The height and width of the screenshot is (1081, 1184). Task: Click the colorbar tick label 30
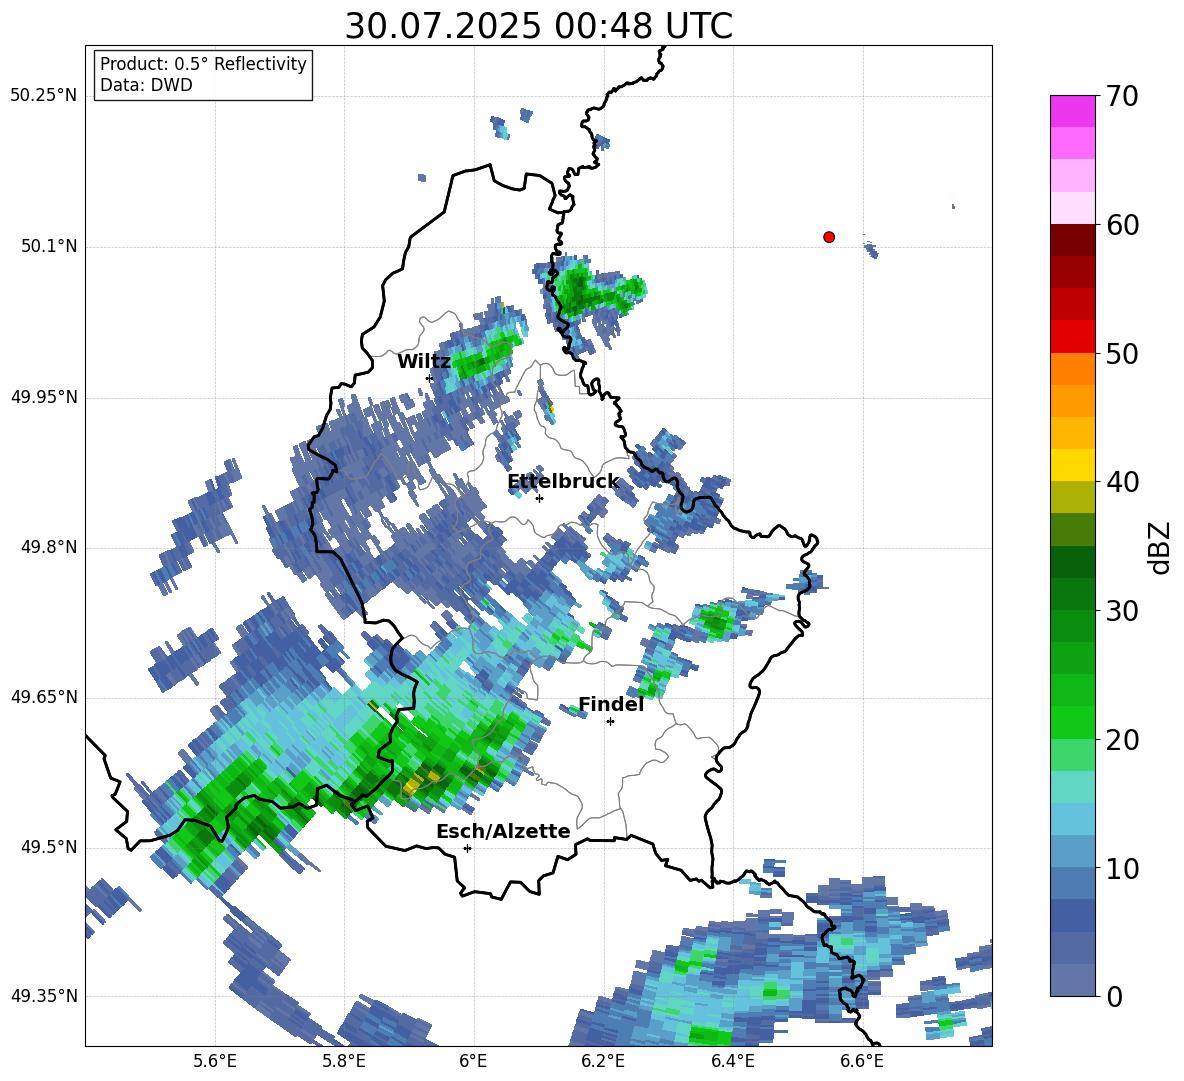[x=1122, y=611]
